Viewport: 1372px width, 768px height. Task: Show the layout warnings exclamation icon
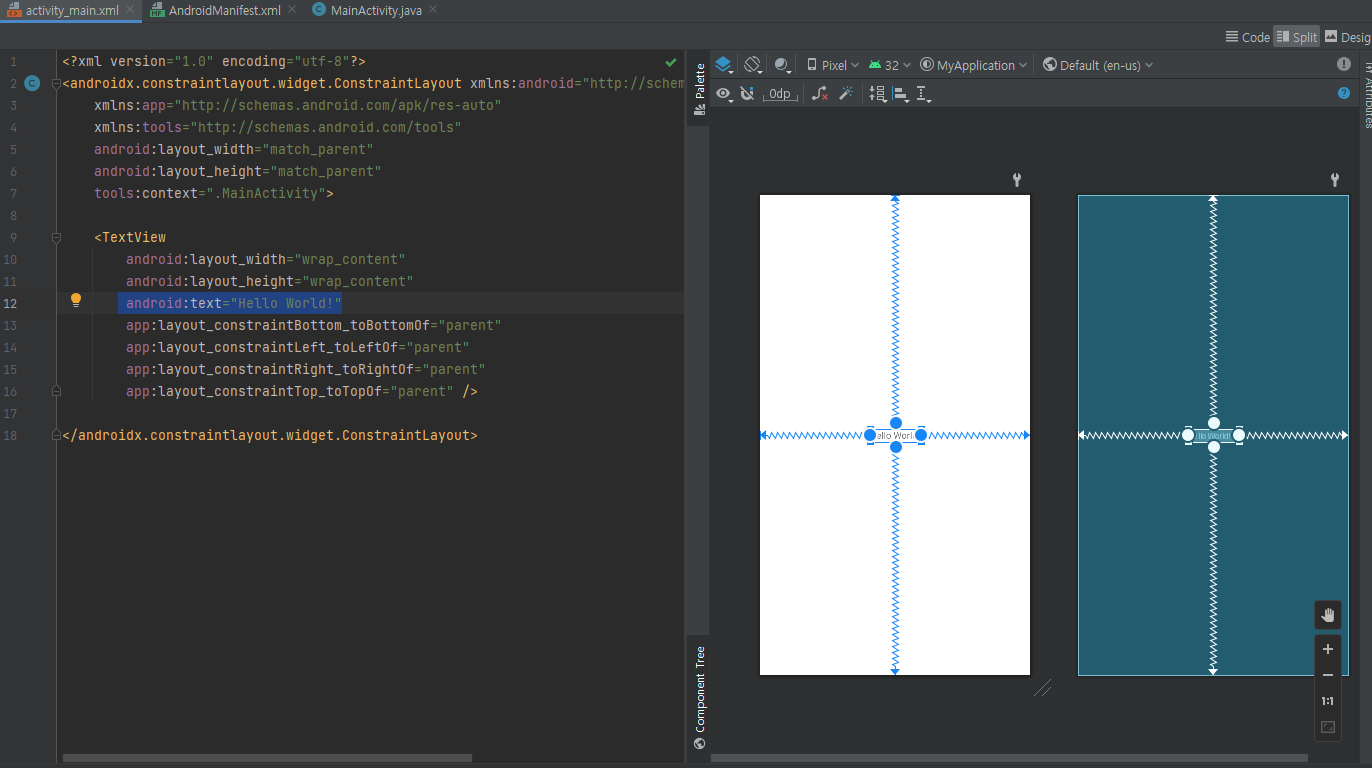1344,64
